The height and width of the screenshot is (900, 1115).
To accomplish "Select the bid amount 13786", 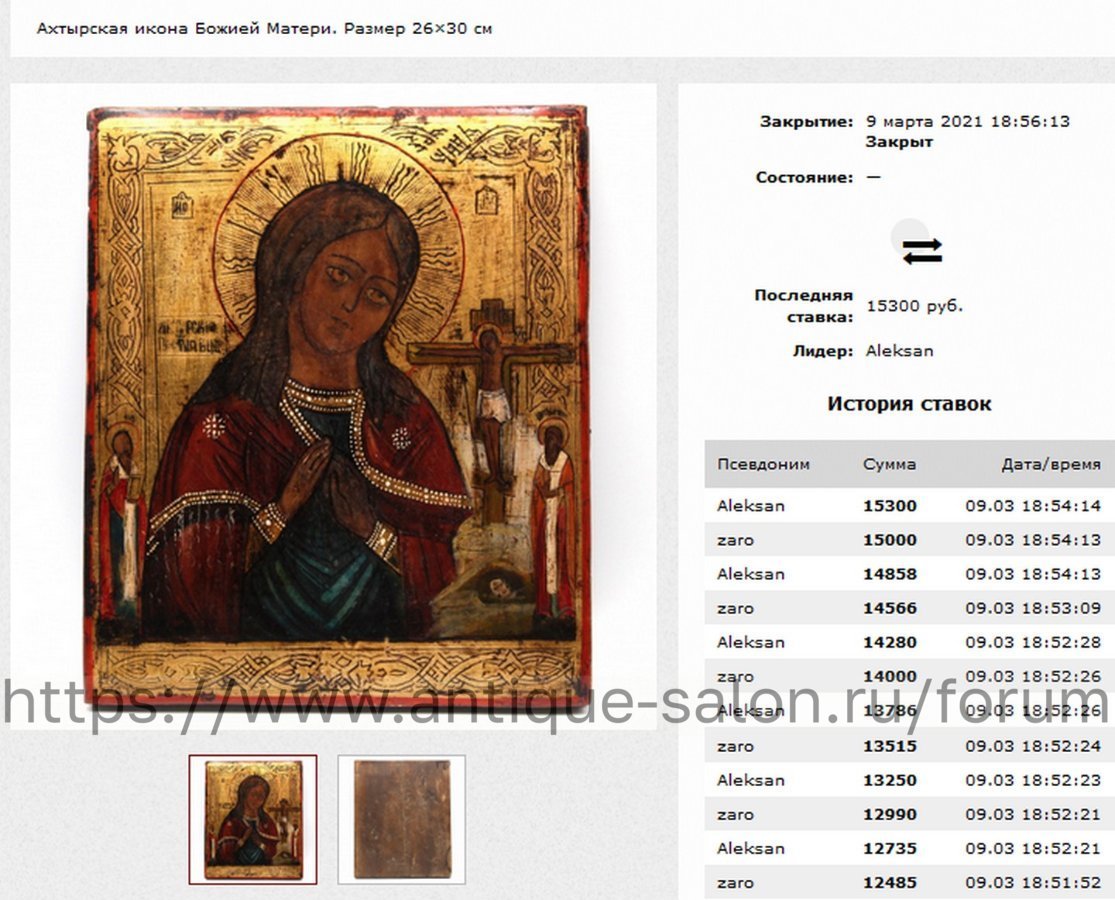I will coord(890,711).
